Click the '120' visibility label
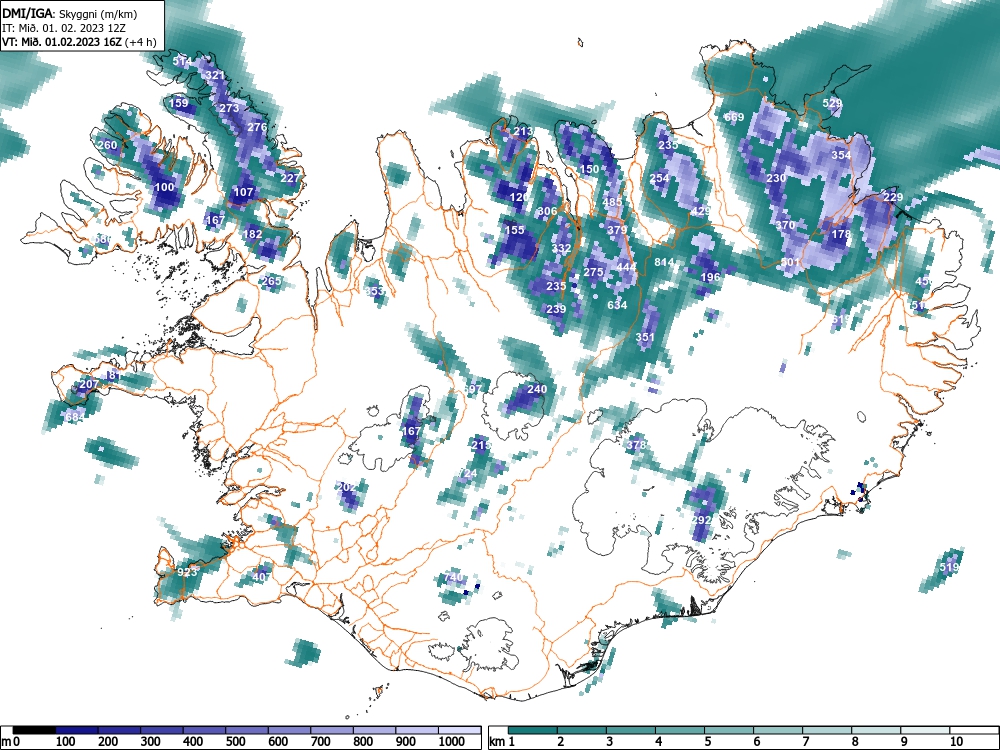The width and height of the screenshot is (1000, 750). 520,197
